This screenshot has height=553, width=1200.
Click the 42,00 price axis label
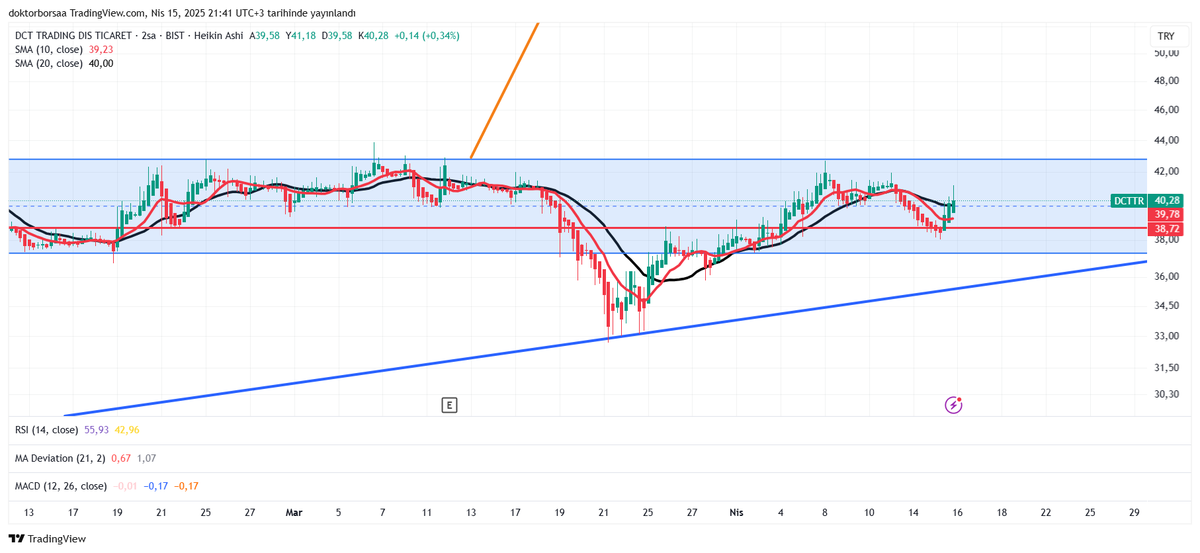point(1167,172)
